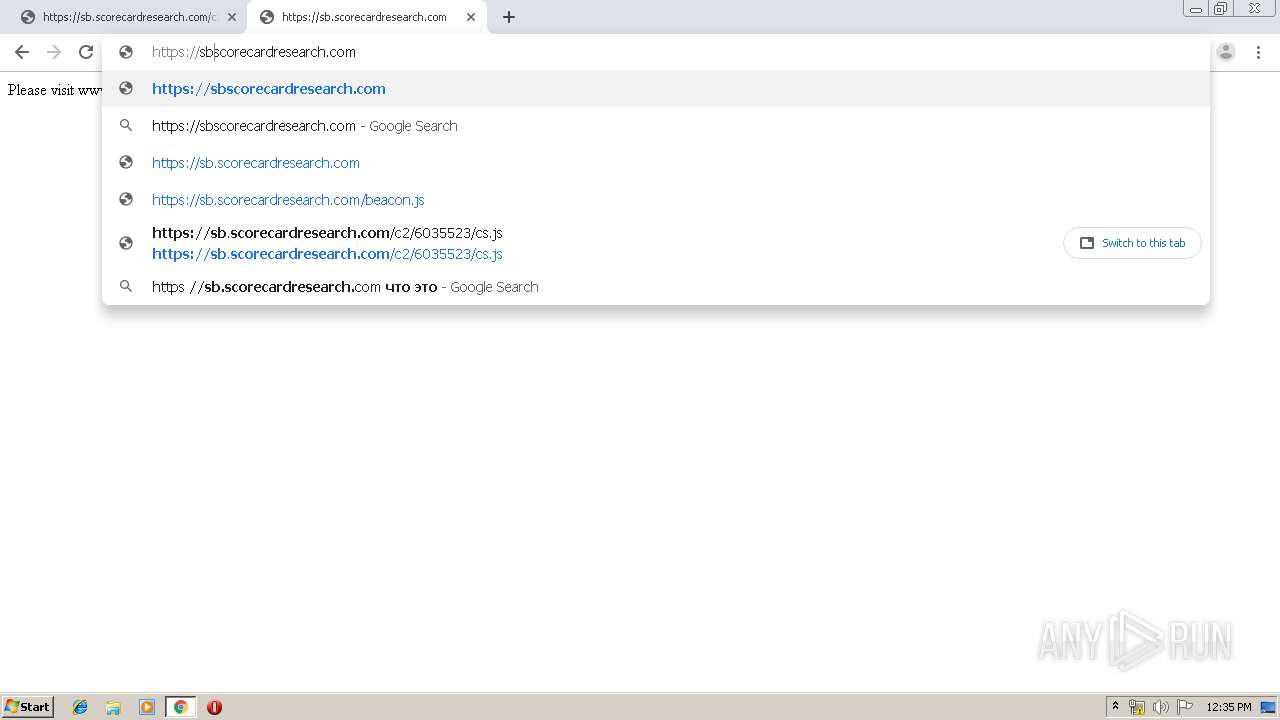Go forward with the forward arrow

[54, 52]
